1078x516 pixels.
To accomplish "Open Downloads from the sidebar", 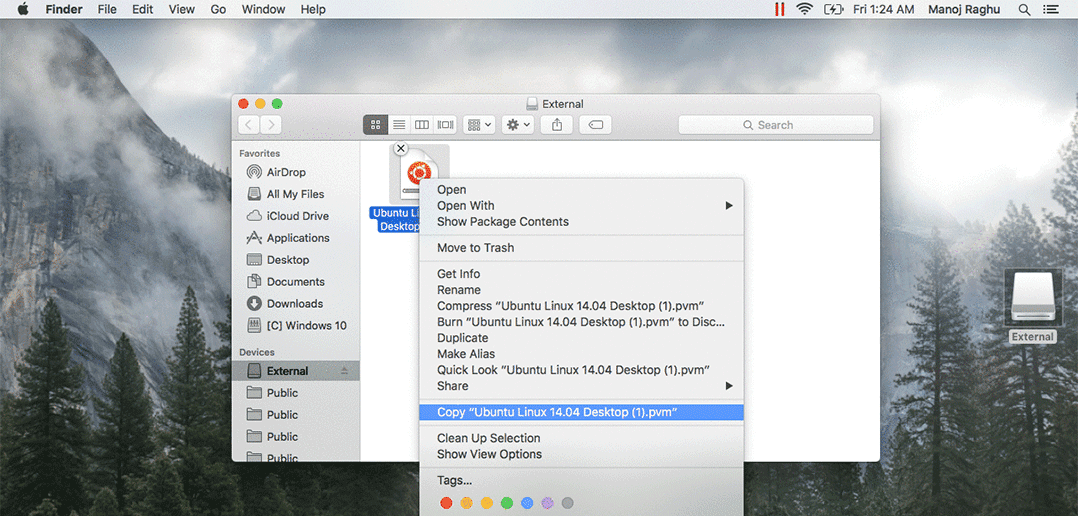I will point(296,304).
